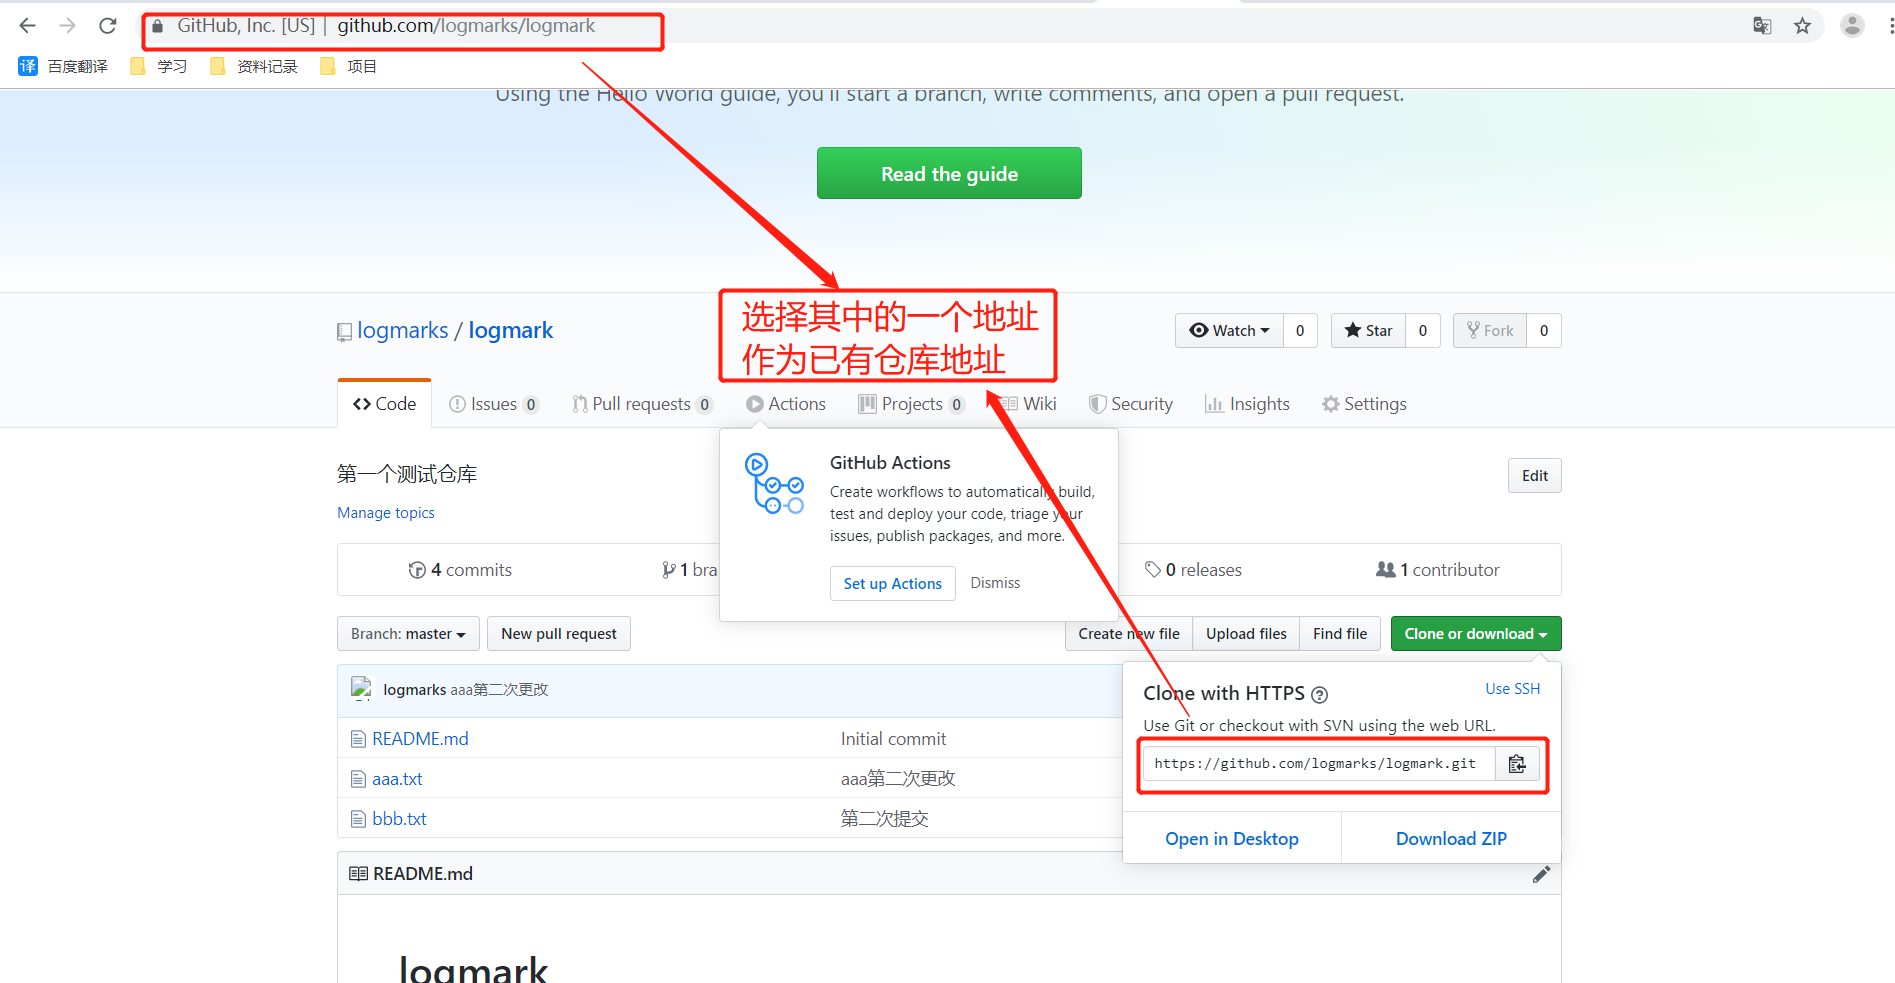Open the logmarks owner link
Image resolution: width=1895 pixels, height=983 pixels.
pos(403,330)
